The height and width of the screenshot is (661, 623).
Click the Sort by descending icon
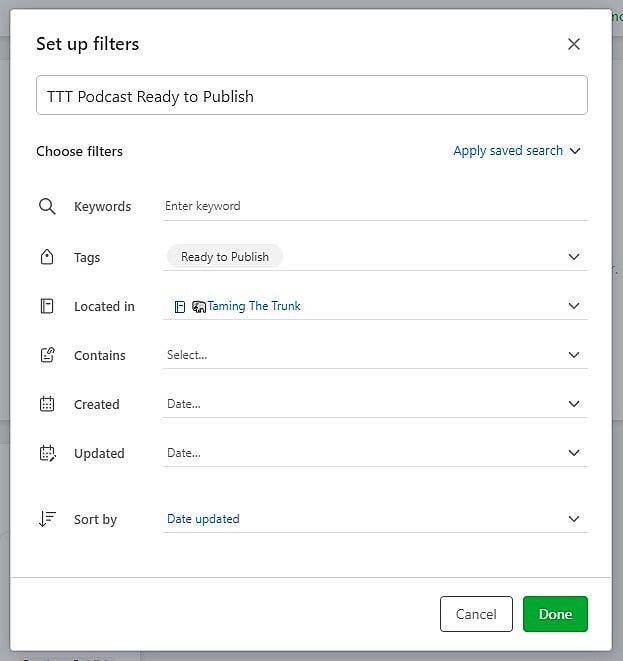[x=47, y=519]
